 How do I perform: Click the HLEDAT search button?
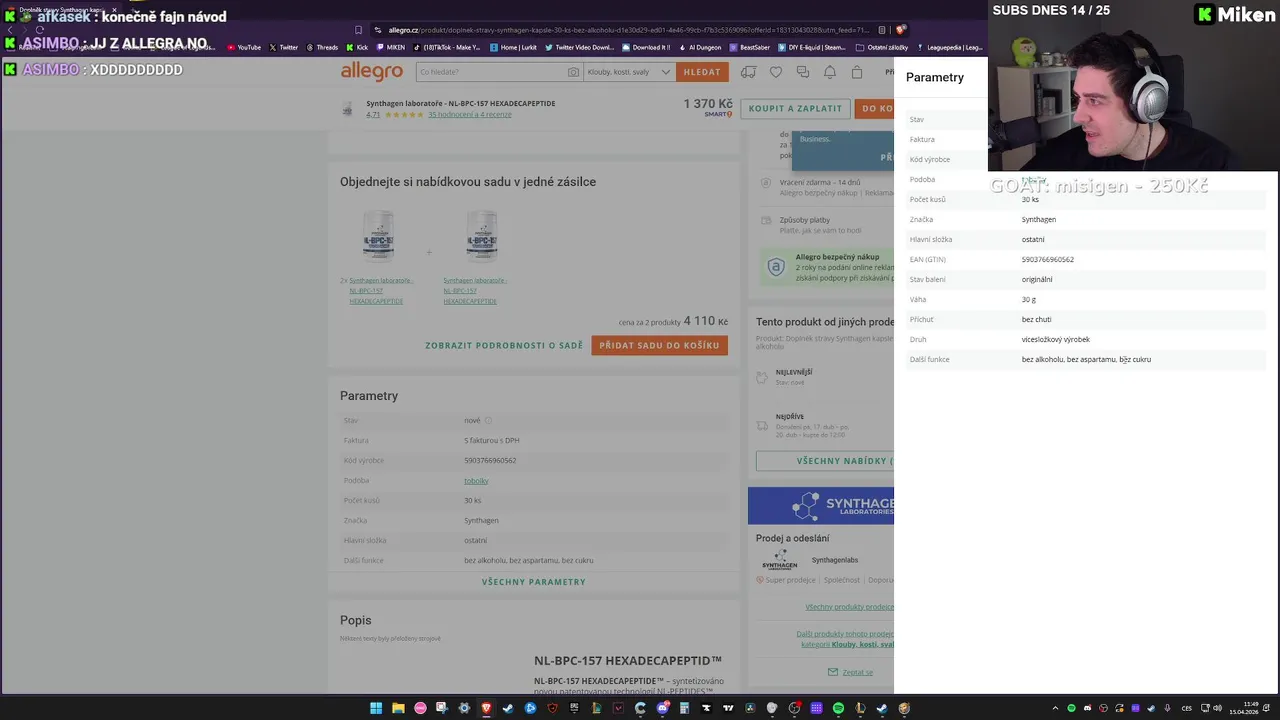pyautogui.click(x=702, y=72)
